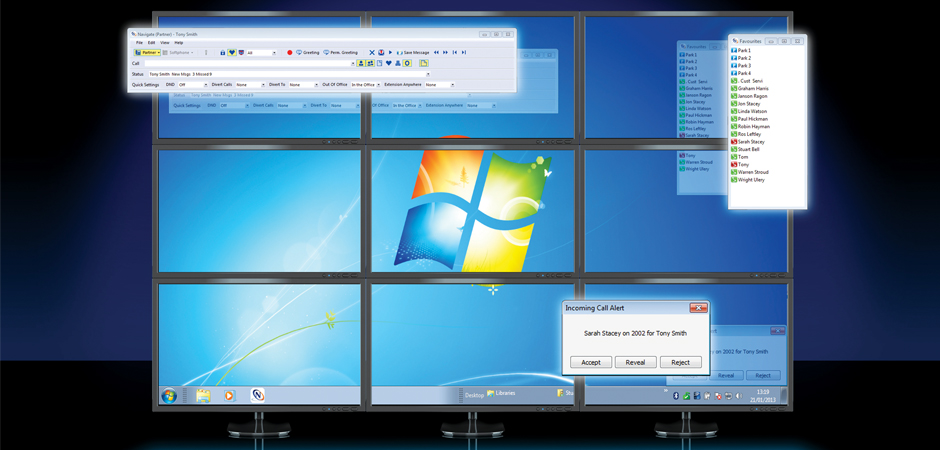
Task: Expand the Call field dropdown arrow
Action: [x=352, y=64]
